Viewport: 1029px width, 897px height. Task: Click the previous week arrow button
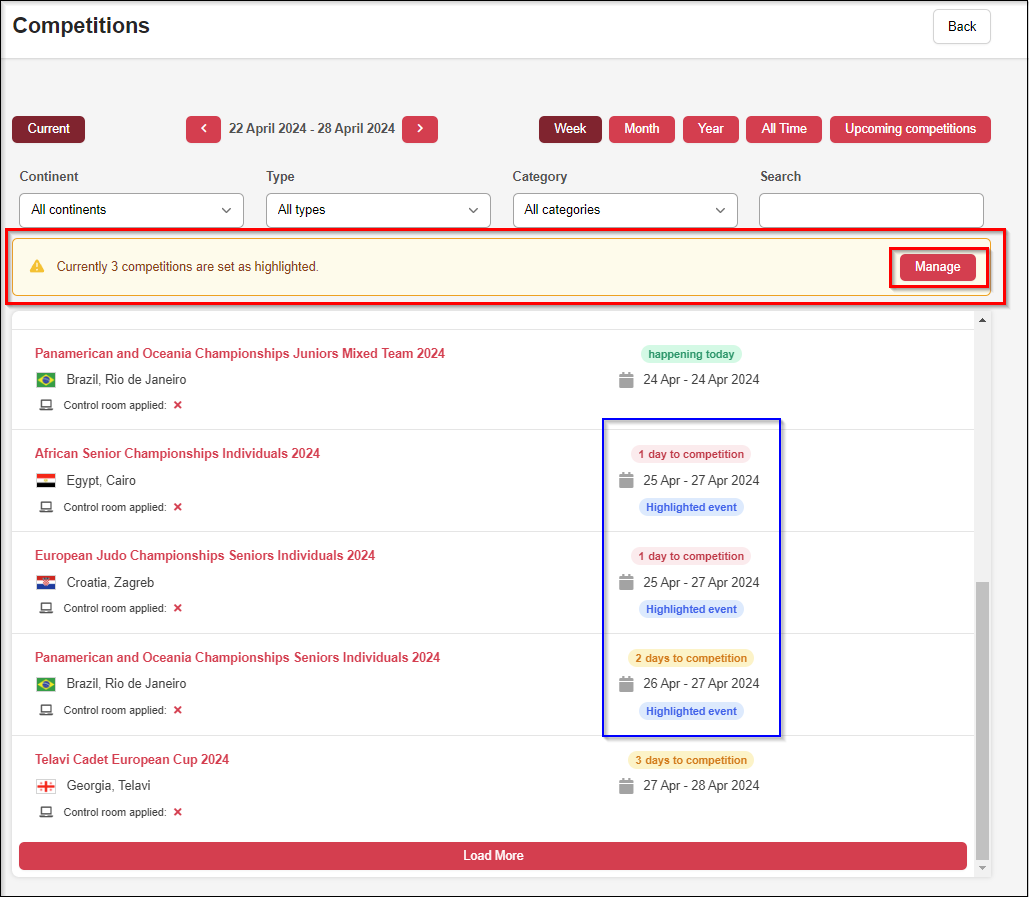(203, 129)
